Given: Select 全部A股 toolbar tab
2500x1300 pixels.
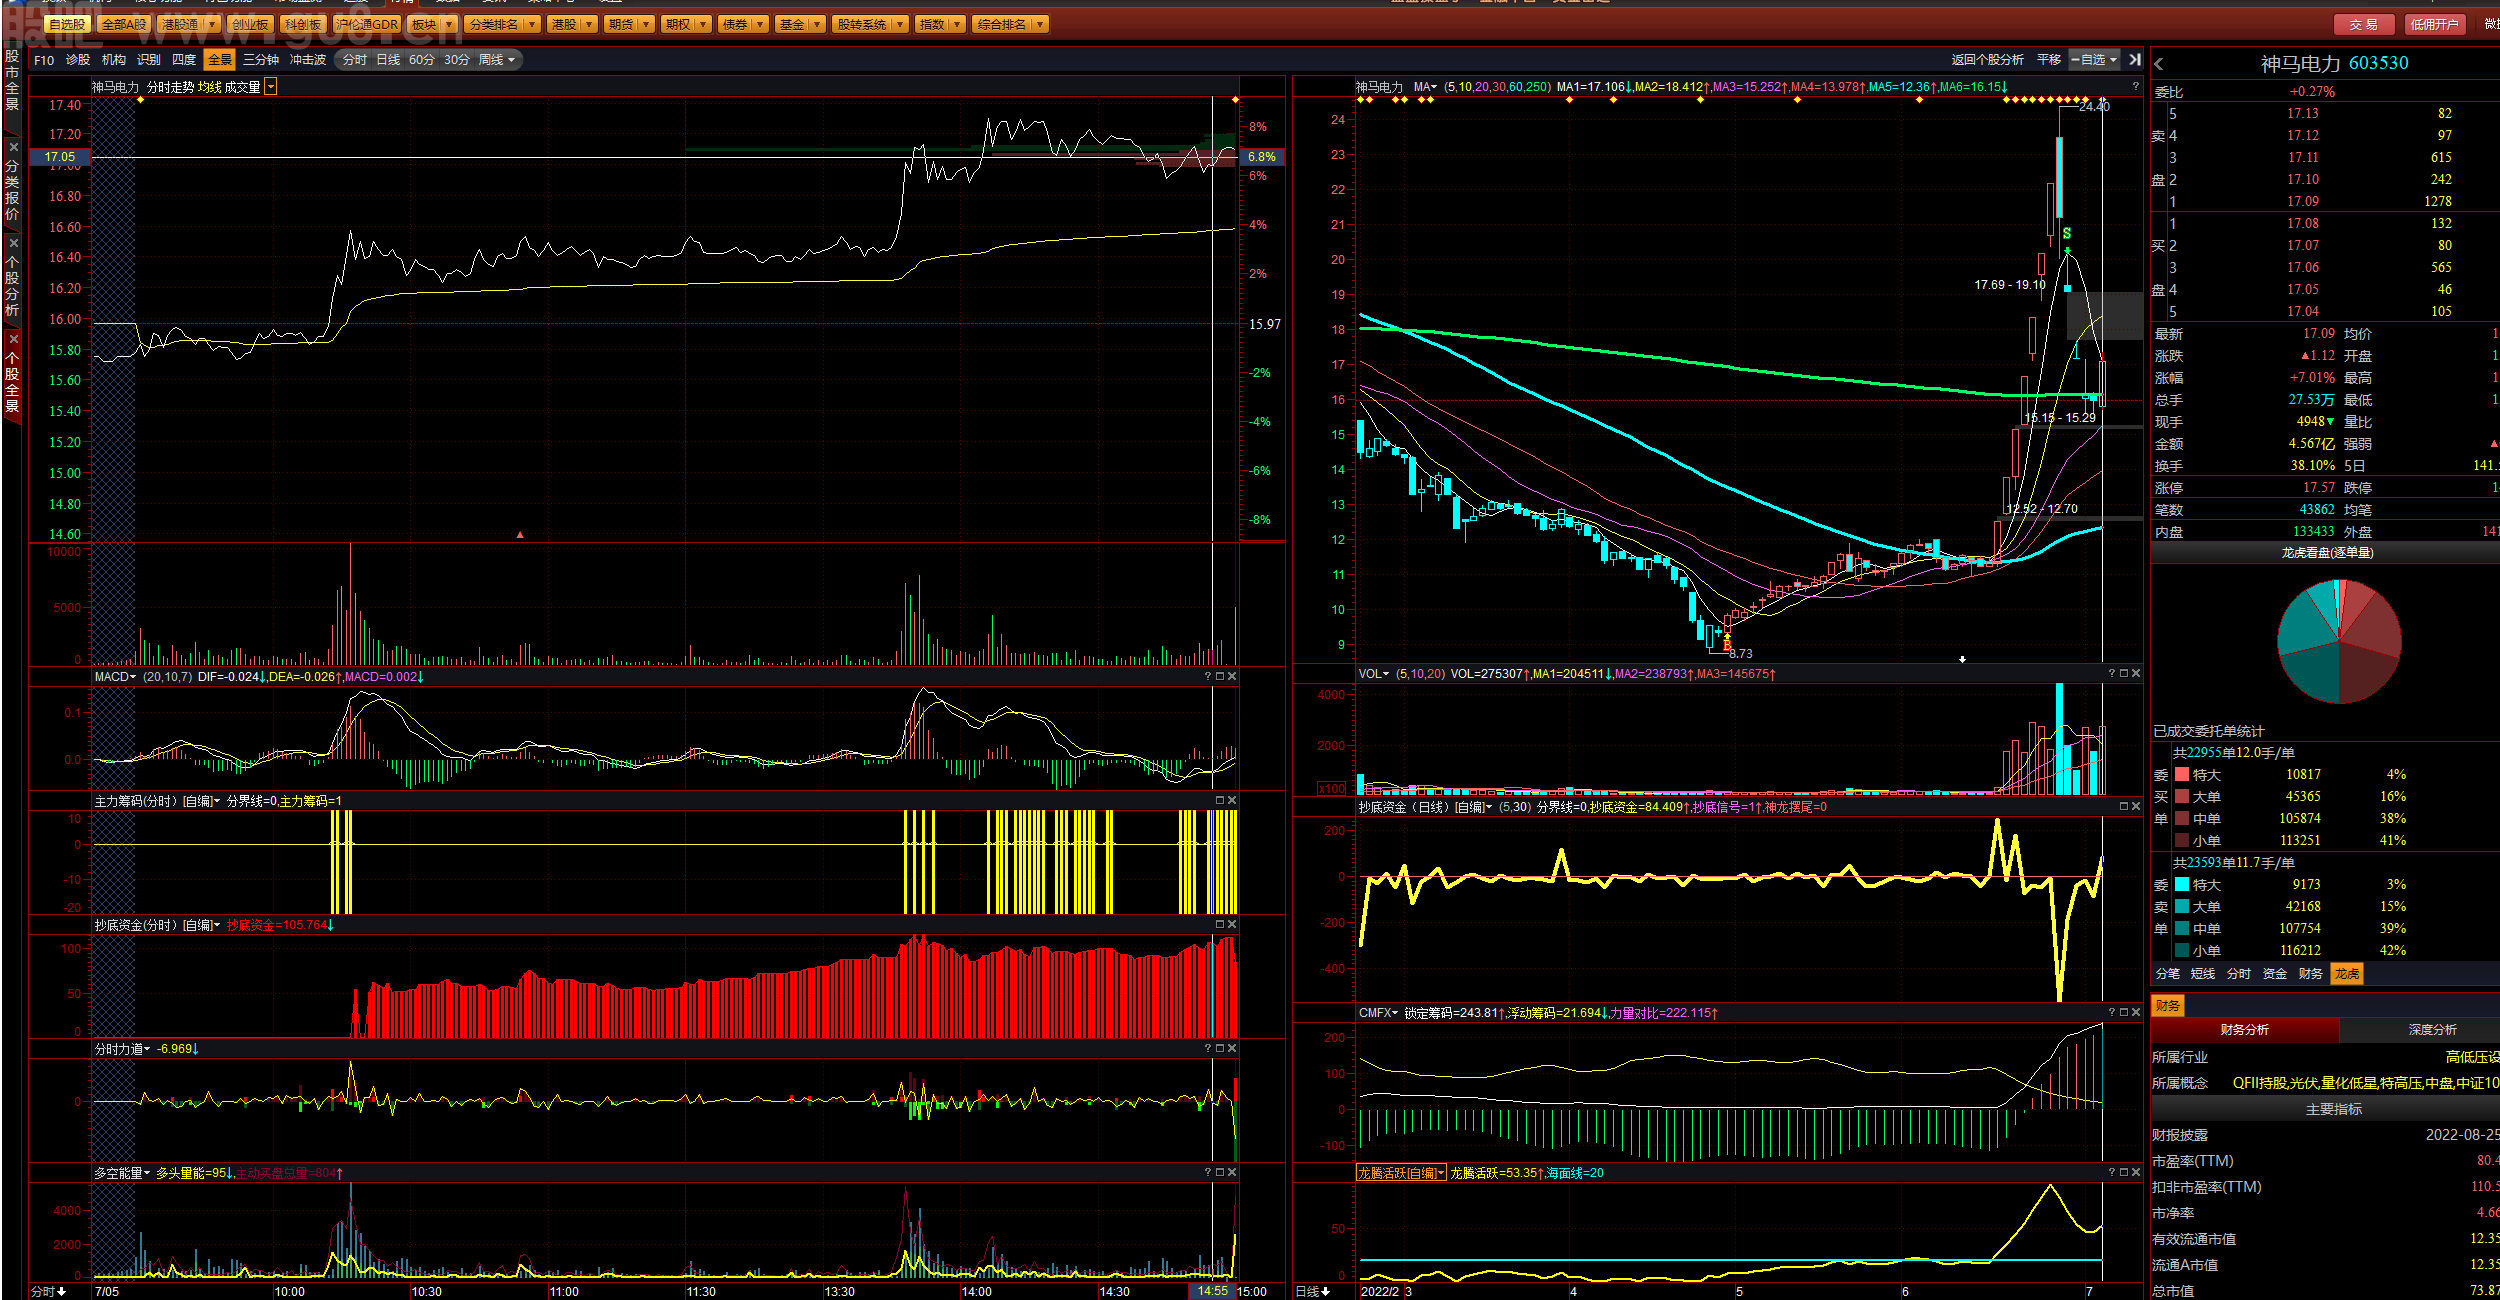Looking at the screenshot, I should 124,24.
